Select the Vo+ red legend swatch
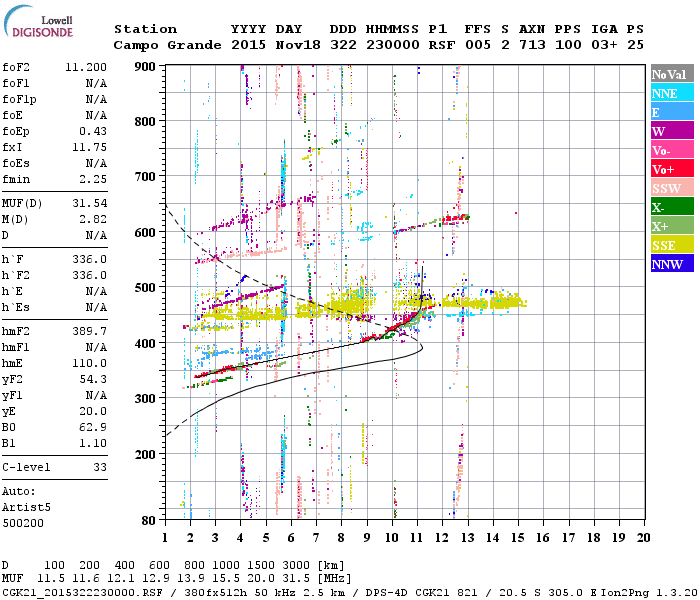 [x=672, y=169]
